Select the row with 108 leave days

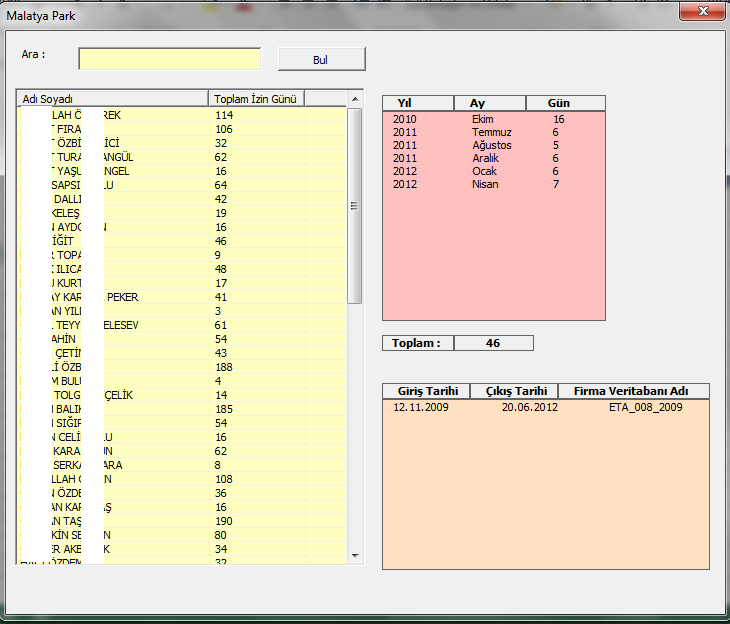coord(183,479)
